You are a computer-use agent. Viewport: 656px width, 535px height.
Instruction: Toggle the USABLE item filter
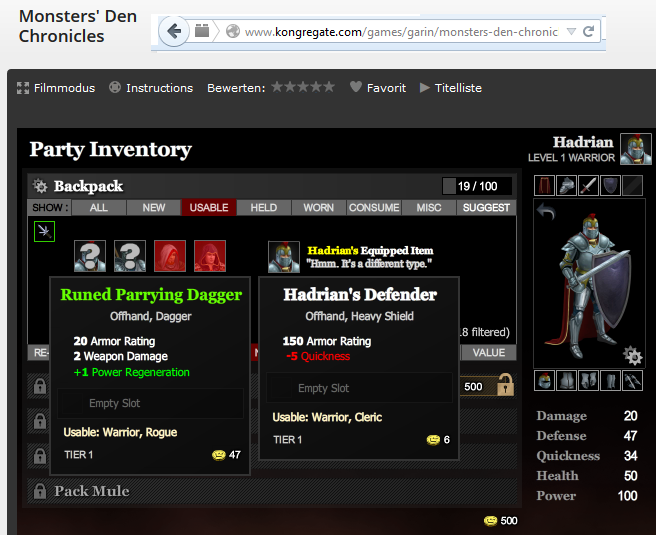click(x=208, y=208)
